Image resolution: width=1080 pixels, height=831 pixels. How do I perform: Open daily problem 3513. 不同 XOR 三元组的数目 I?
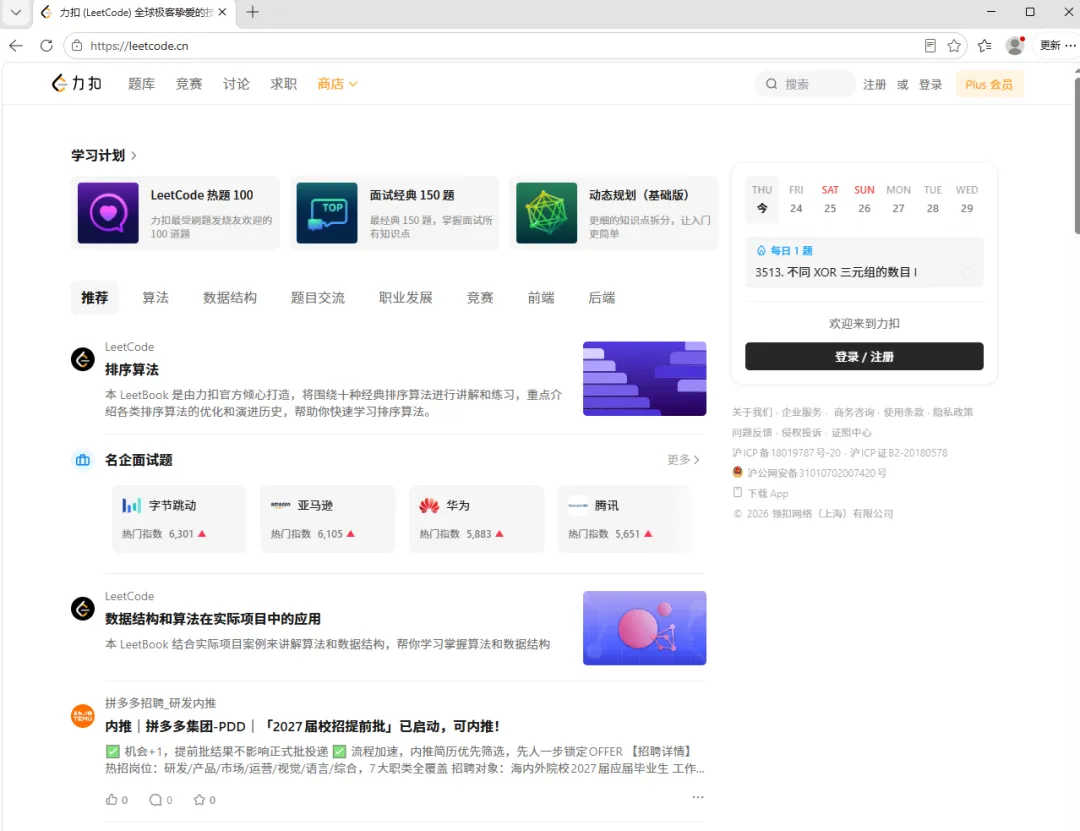click(x=835, y=272)
